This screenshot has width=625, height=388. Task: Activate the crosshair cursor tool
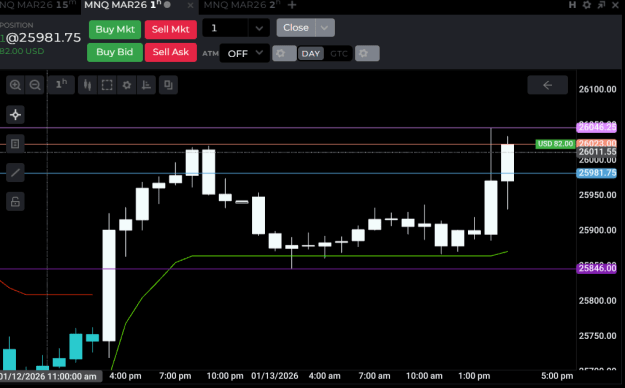click(15, 115)
